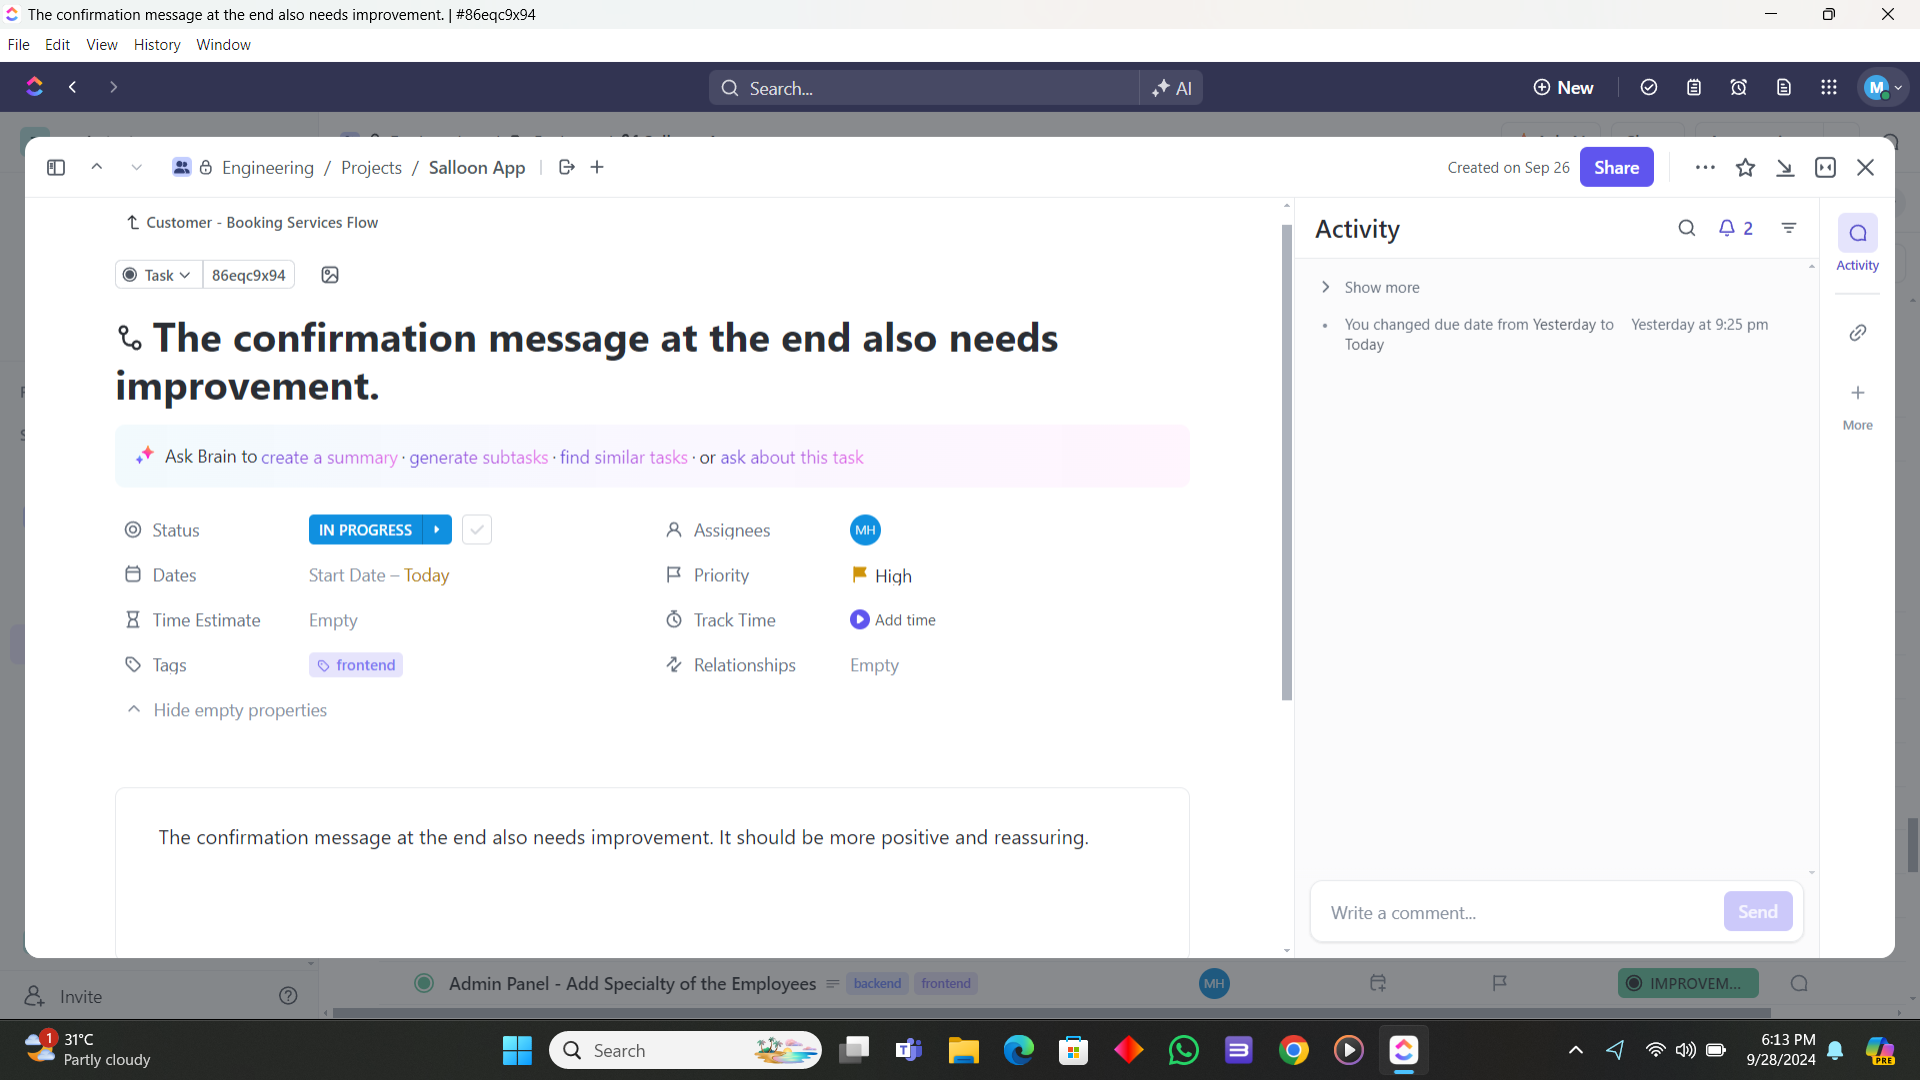Viewport: 1920px width, 1080px height.
Task: Open the History menu
Action: coord(157,45)
